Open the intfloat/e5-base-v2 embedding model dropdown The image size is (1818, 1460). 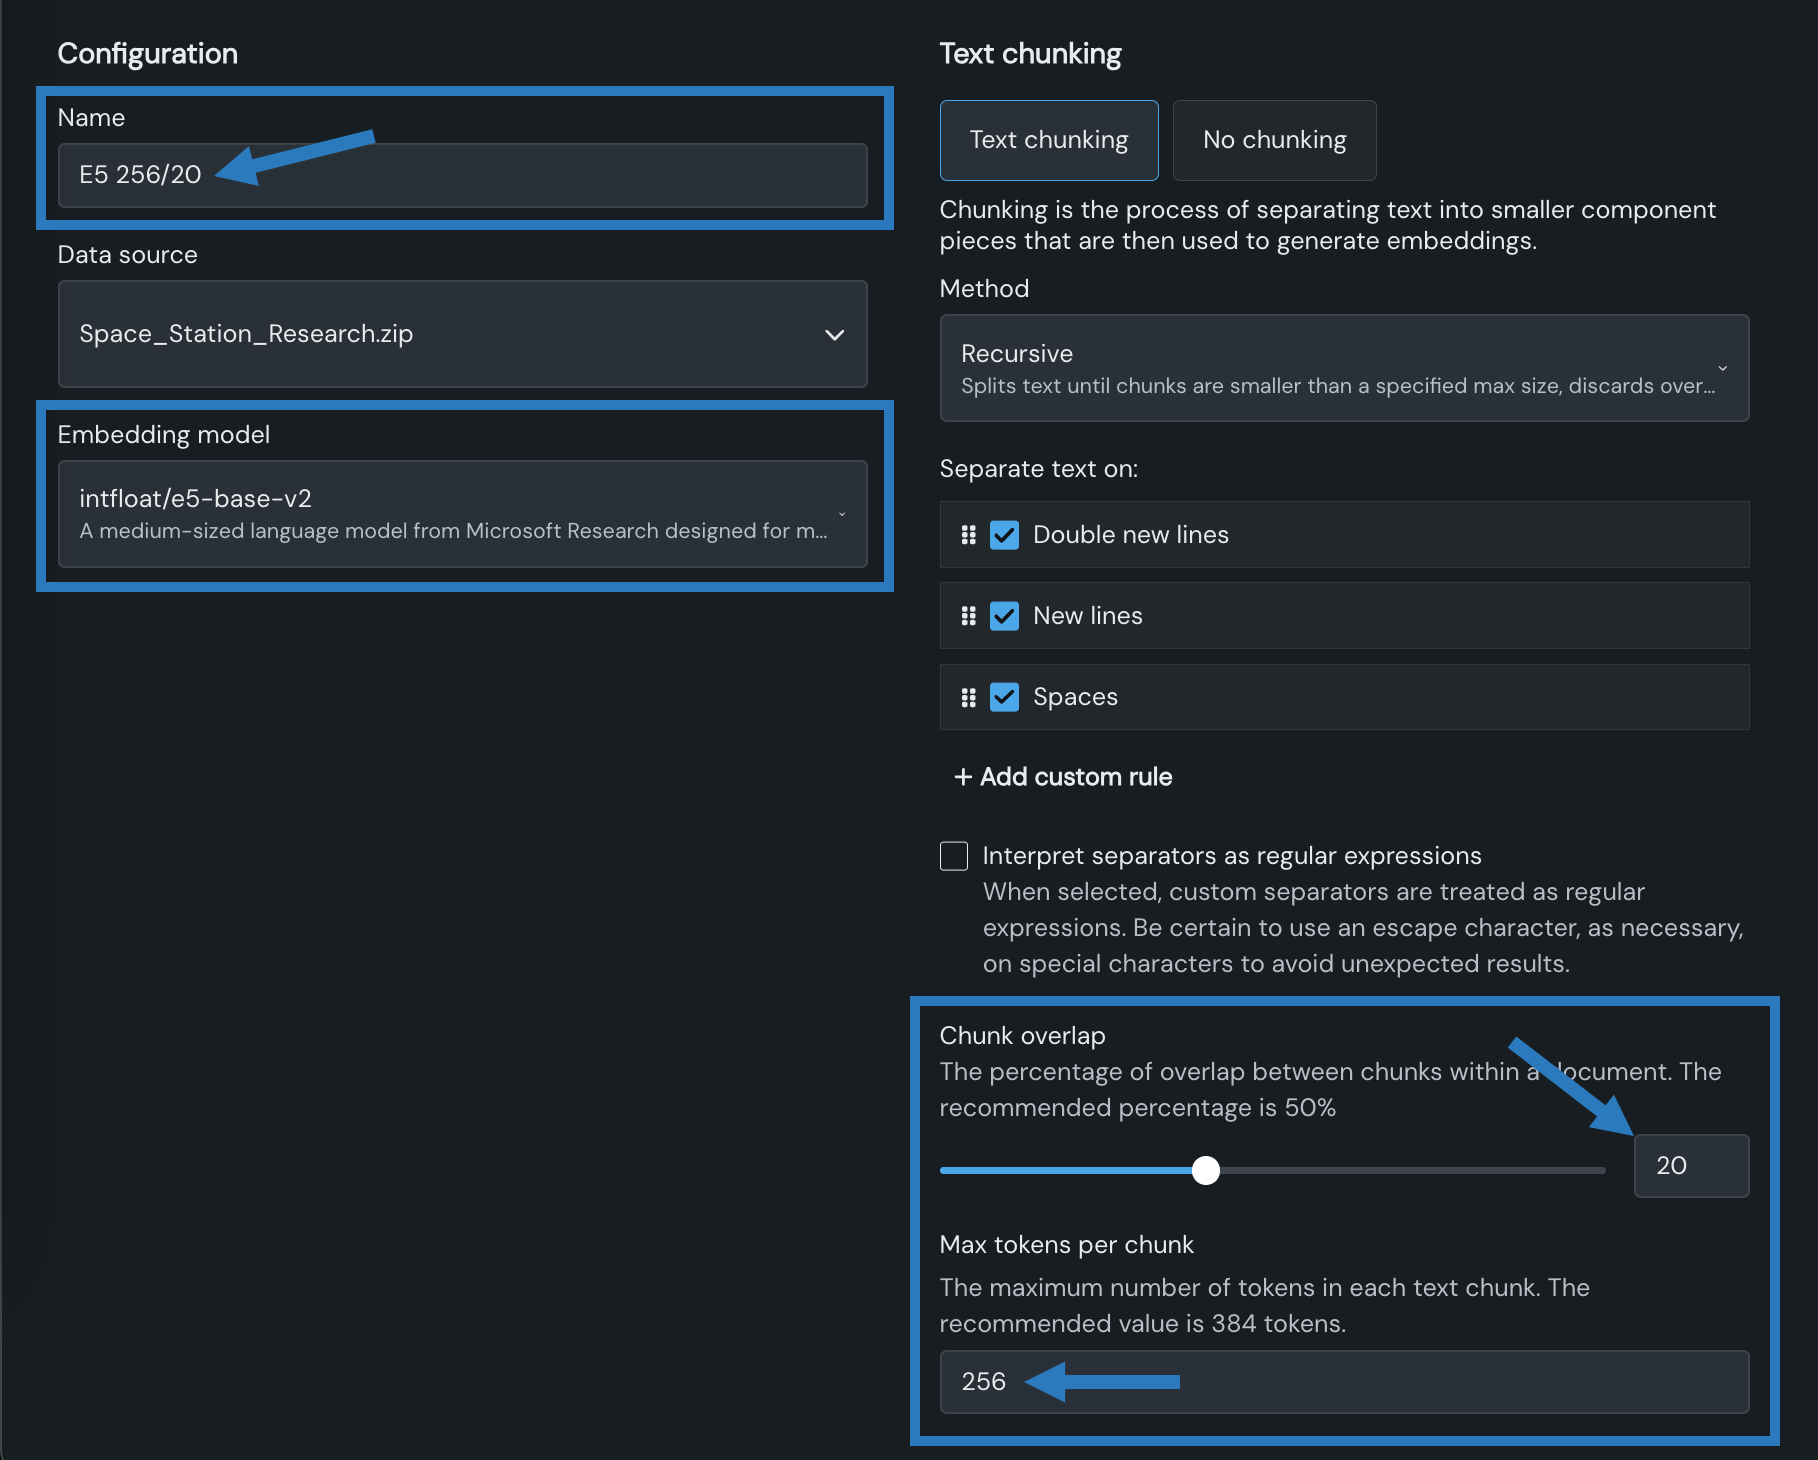(x=460, y=513)
